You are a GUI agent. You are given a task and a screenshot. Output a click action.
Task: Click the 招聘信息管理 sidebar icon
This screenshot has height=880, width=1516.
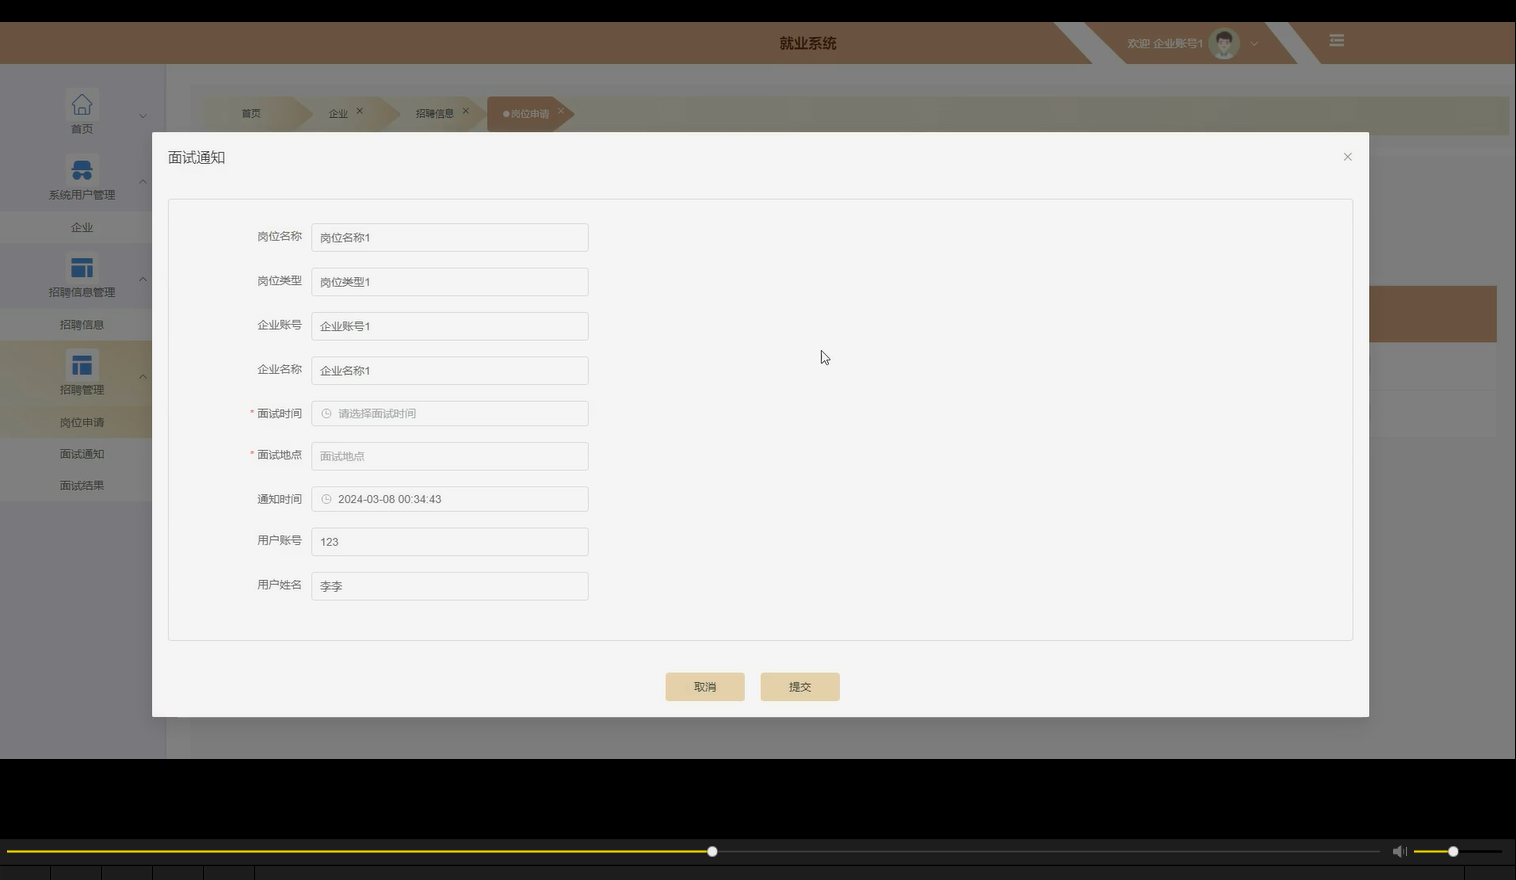coord(82,267)
